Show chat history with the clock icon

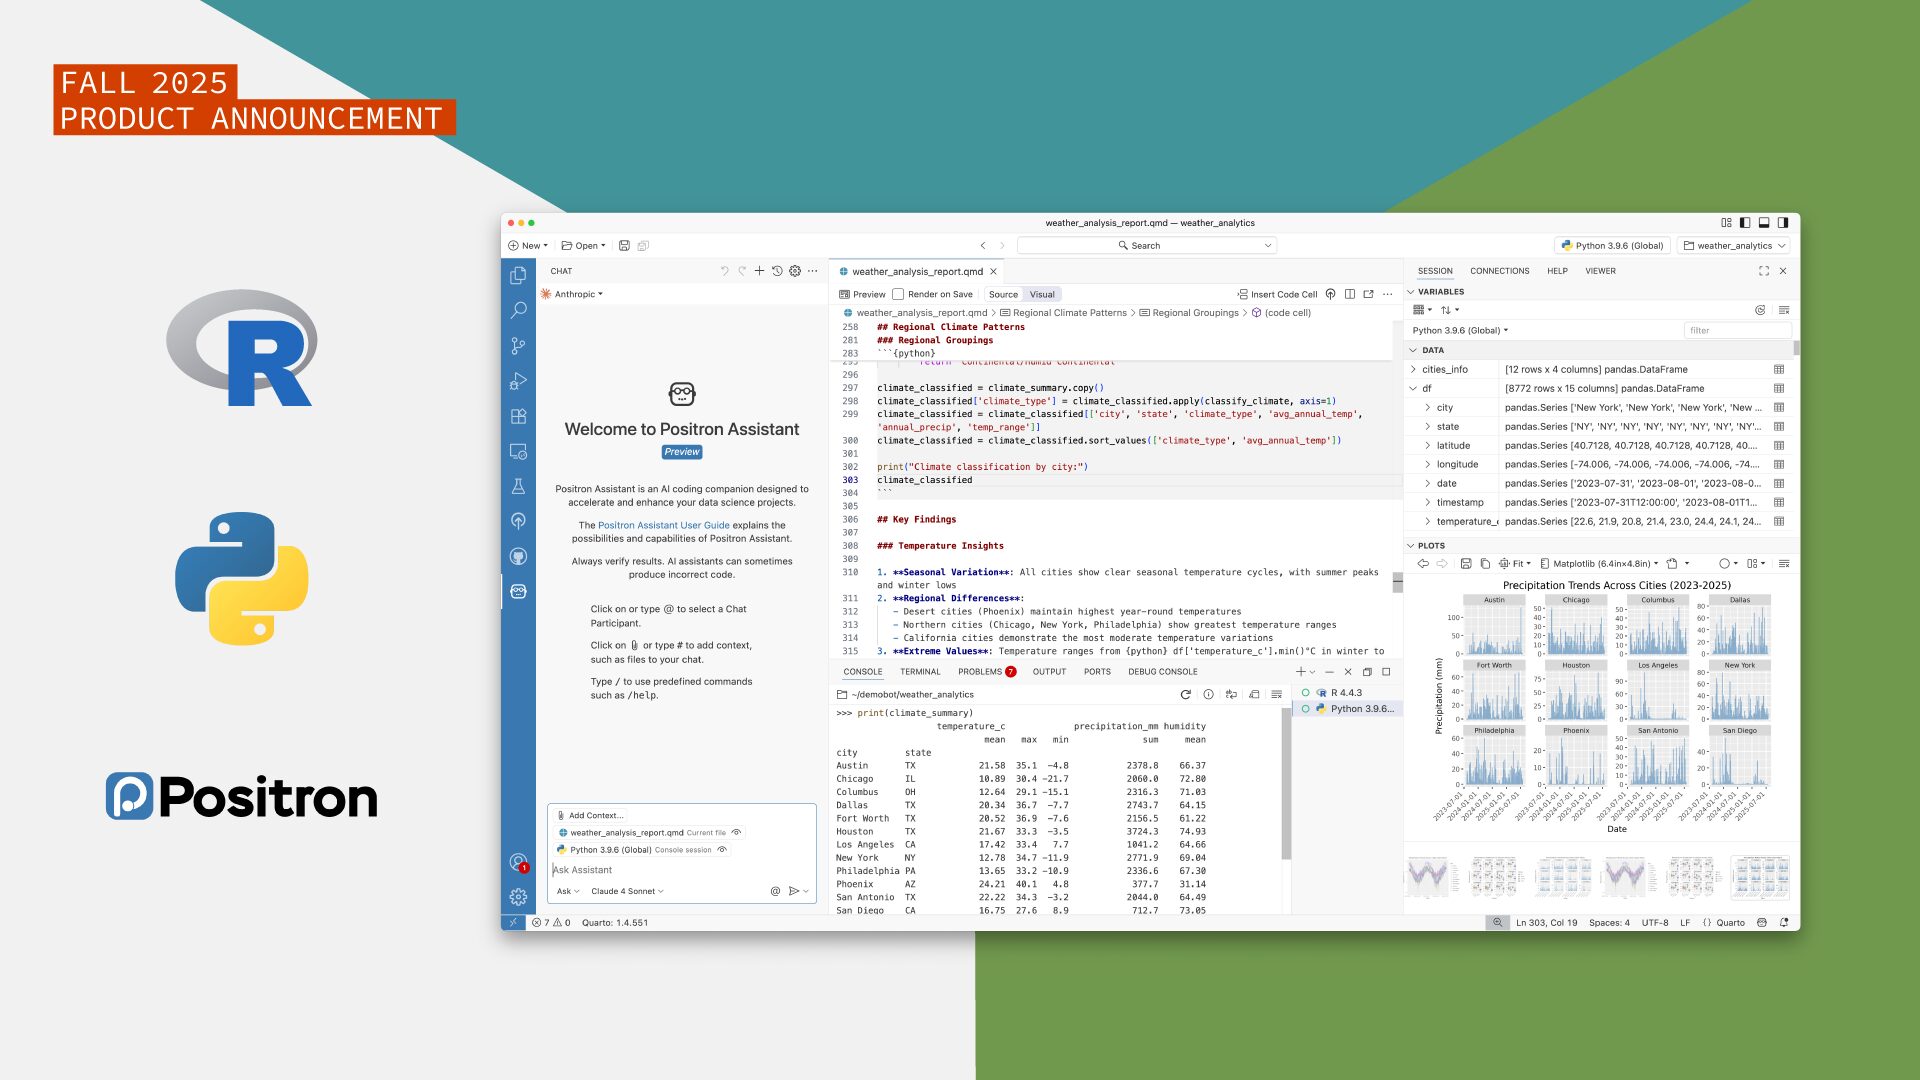tap(777, 271)
